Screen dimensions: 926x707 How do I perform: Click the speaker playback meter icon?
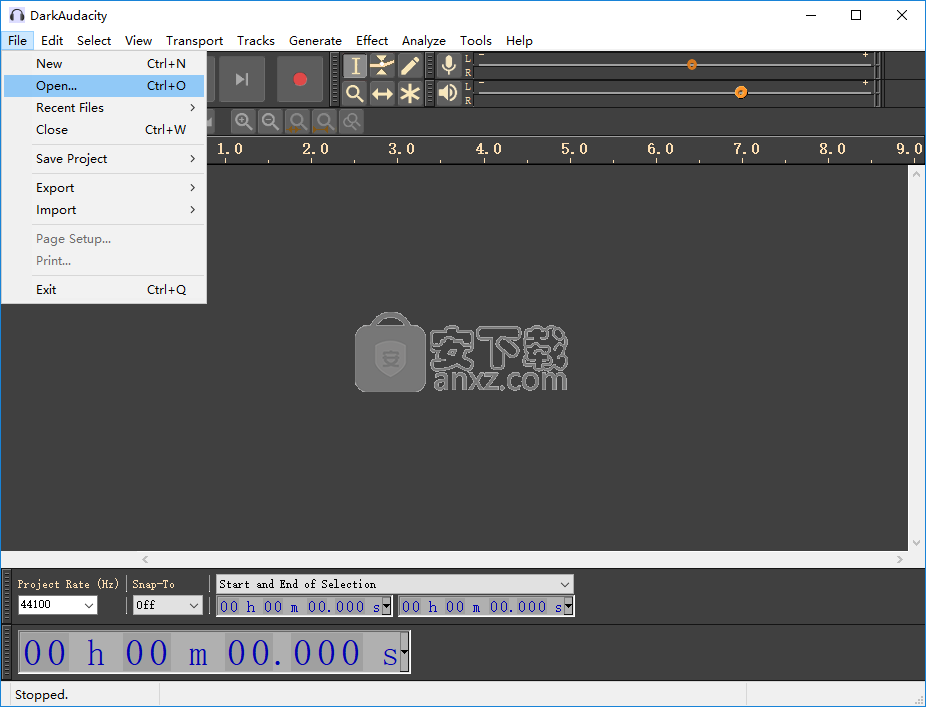click(448, 93)
